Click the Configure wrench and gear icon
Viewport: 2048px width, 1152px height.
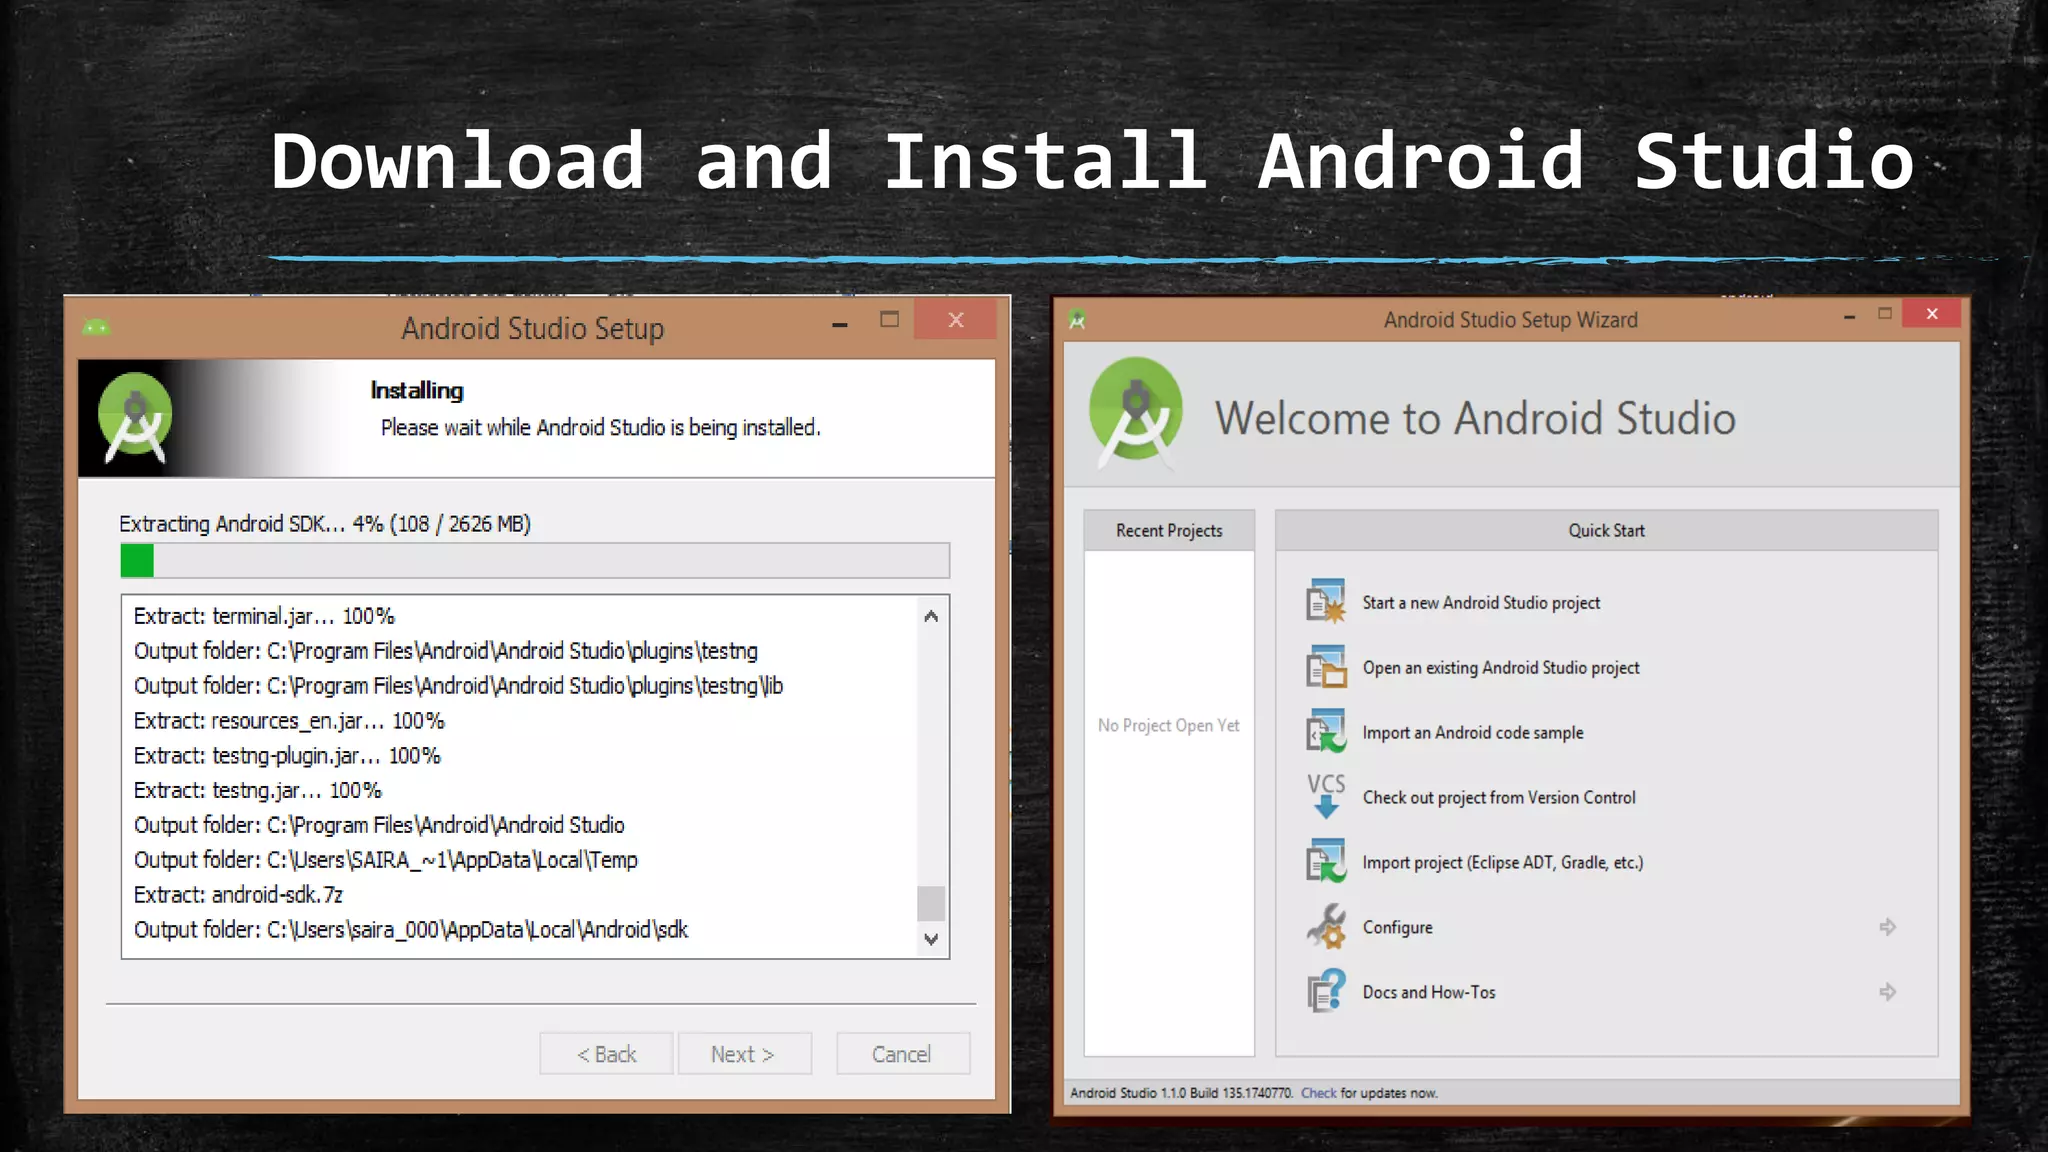1326,926
